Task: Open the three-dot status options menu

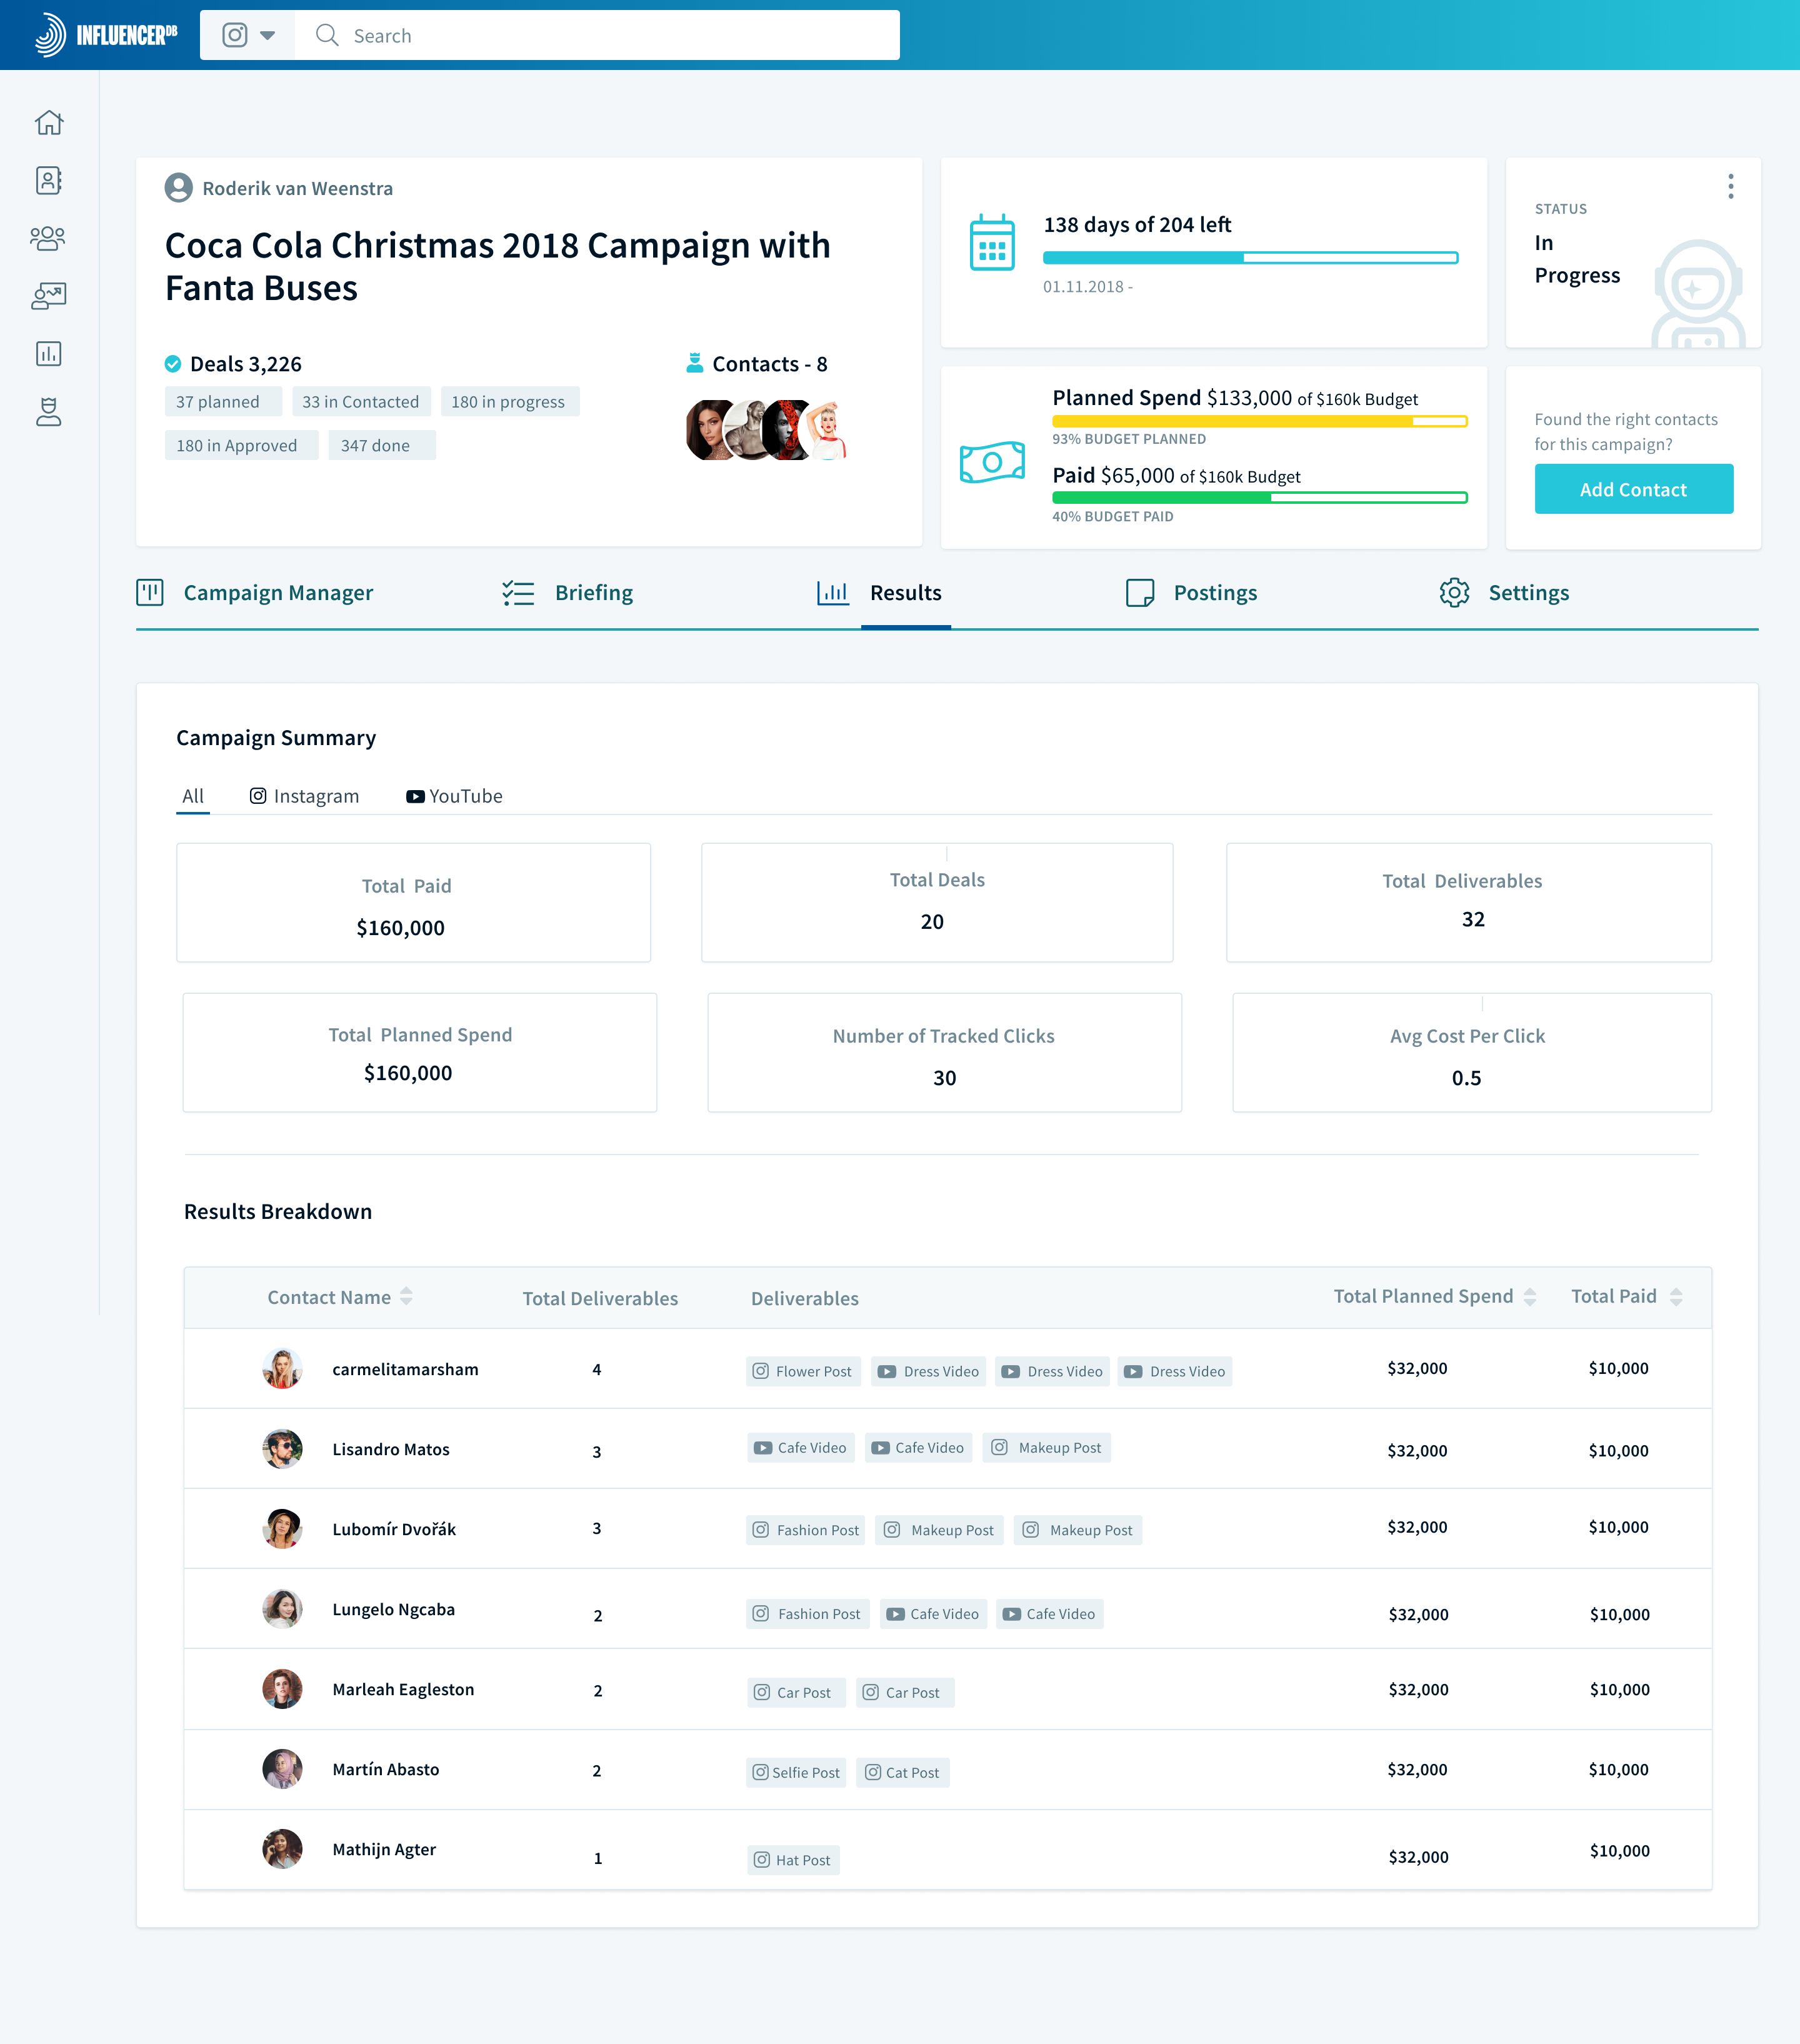Action: tap(1730, 187)
